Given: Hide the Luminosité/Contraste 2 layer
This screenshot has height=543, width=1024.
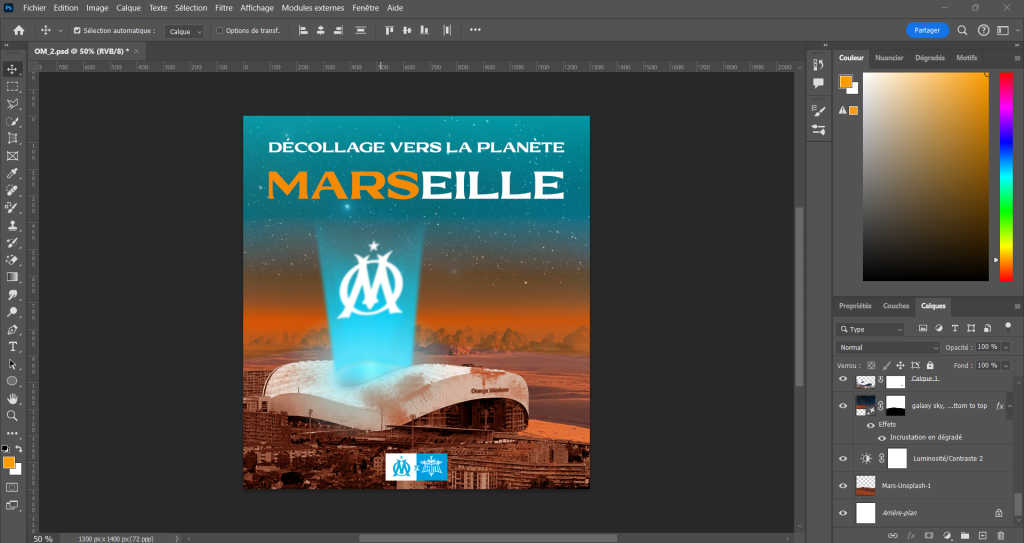Looking at the screenshot, I should click(843, 459).
